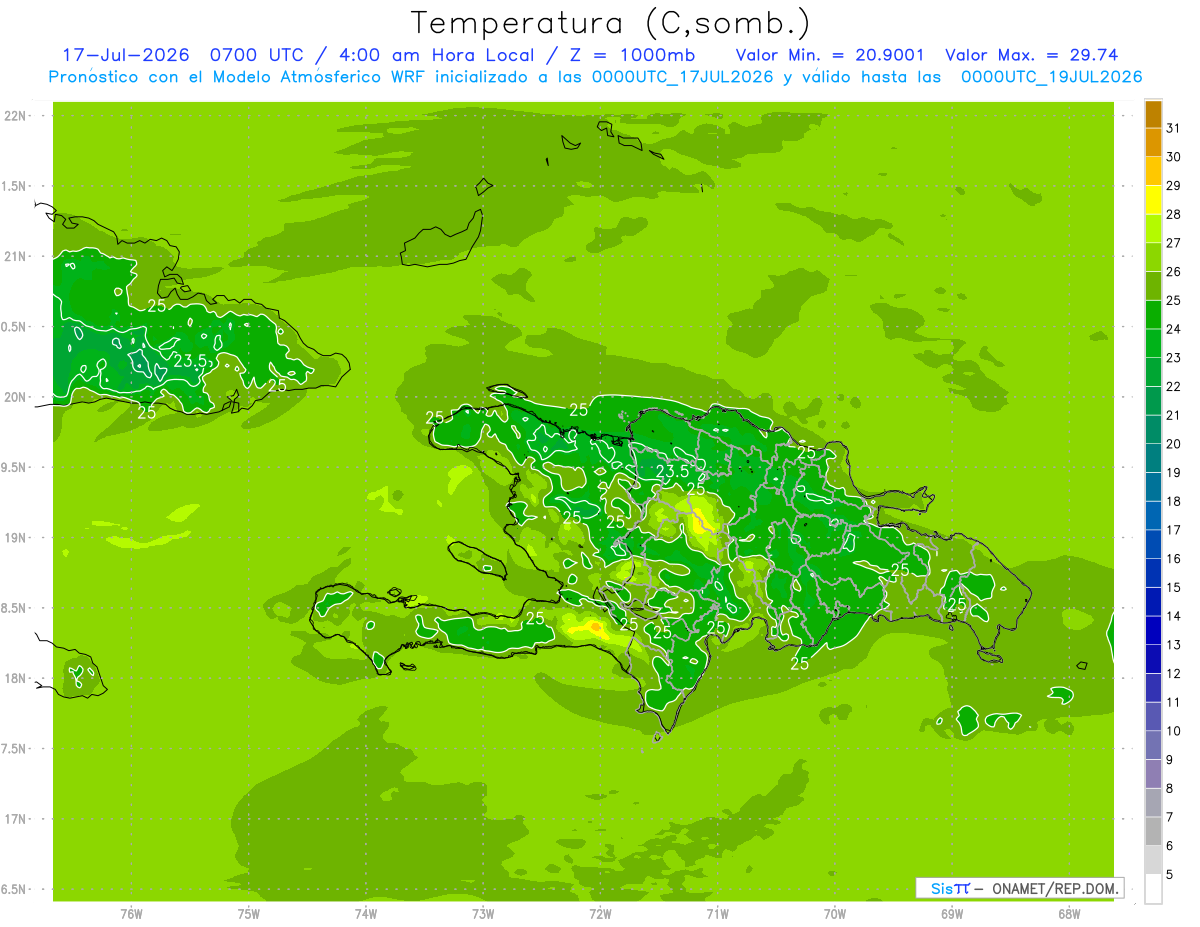
Task: Click the "22N" latitude axis label
Action: pyautogui.click(x=15, y=116)
